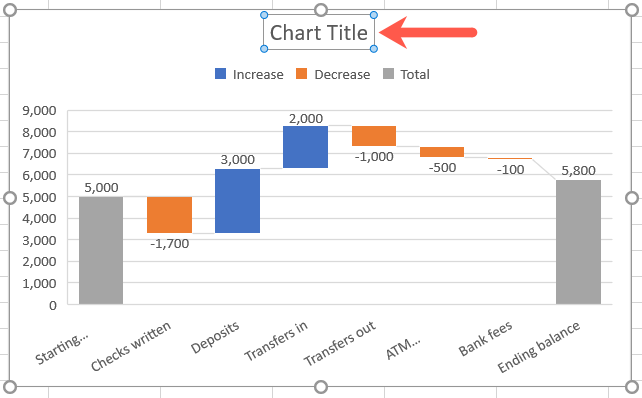Click the chart's bottom-center sizing handle
The width and height of the screenshot is (642, 398).
pyautogui.click(x=321, y=387)
